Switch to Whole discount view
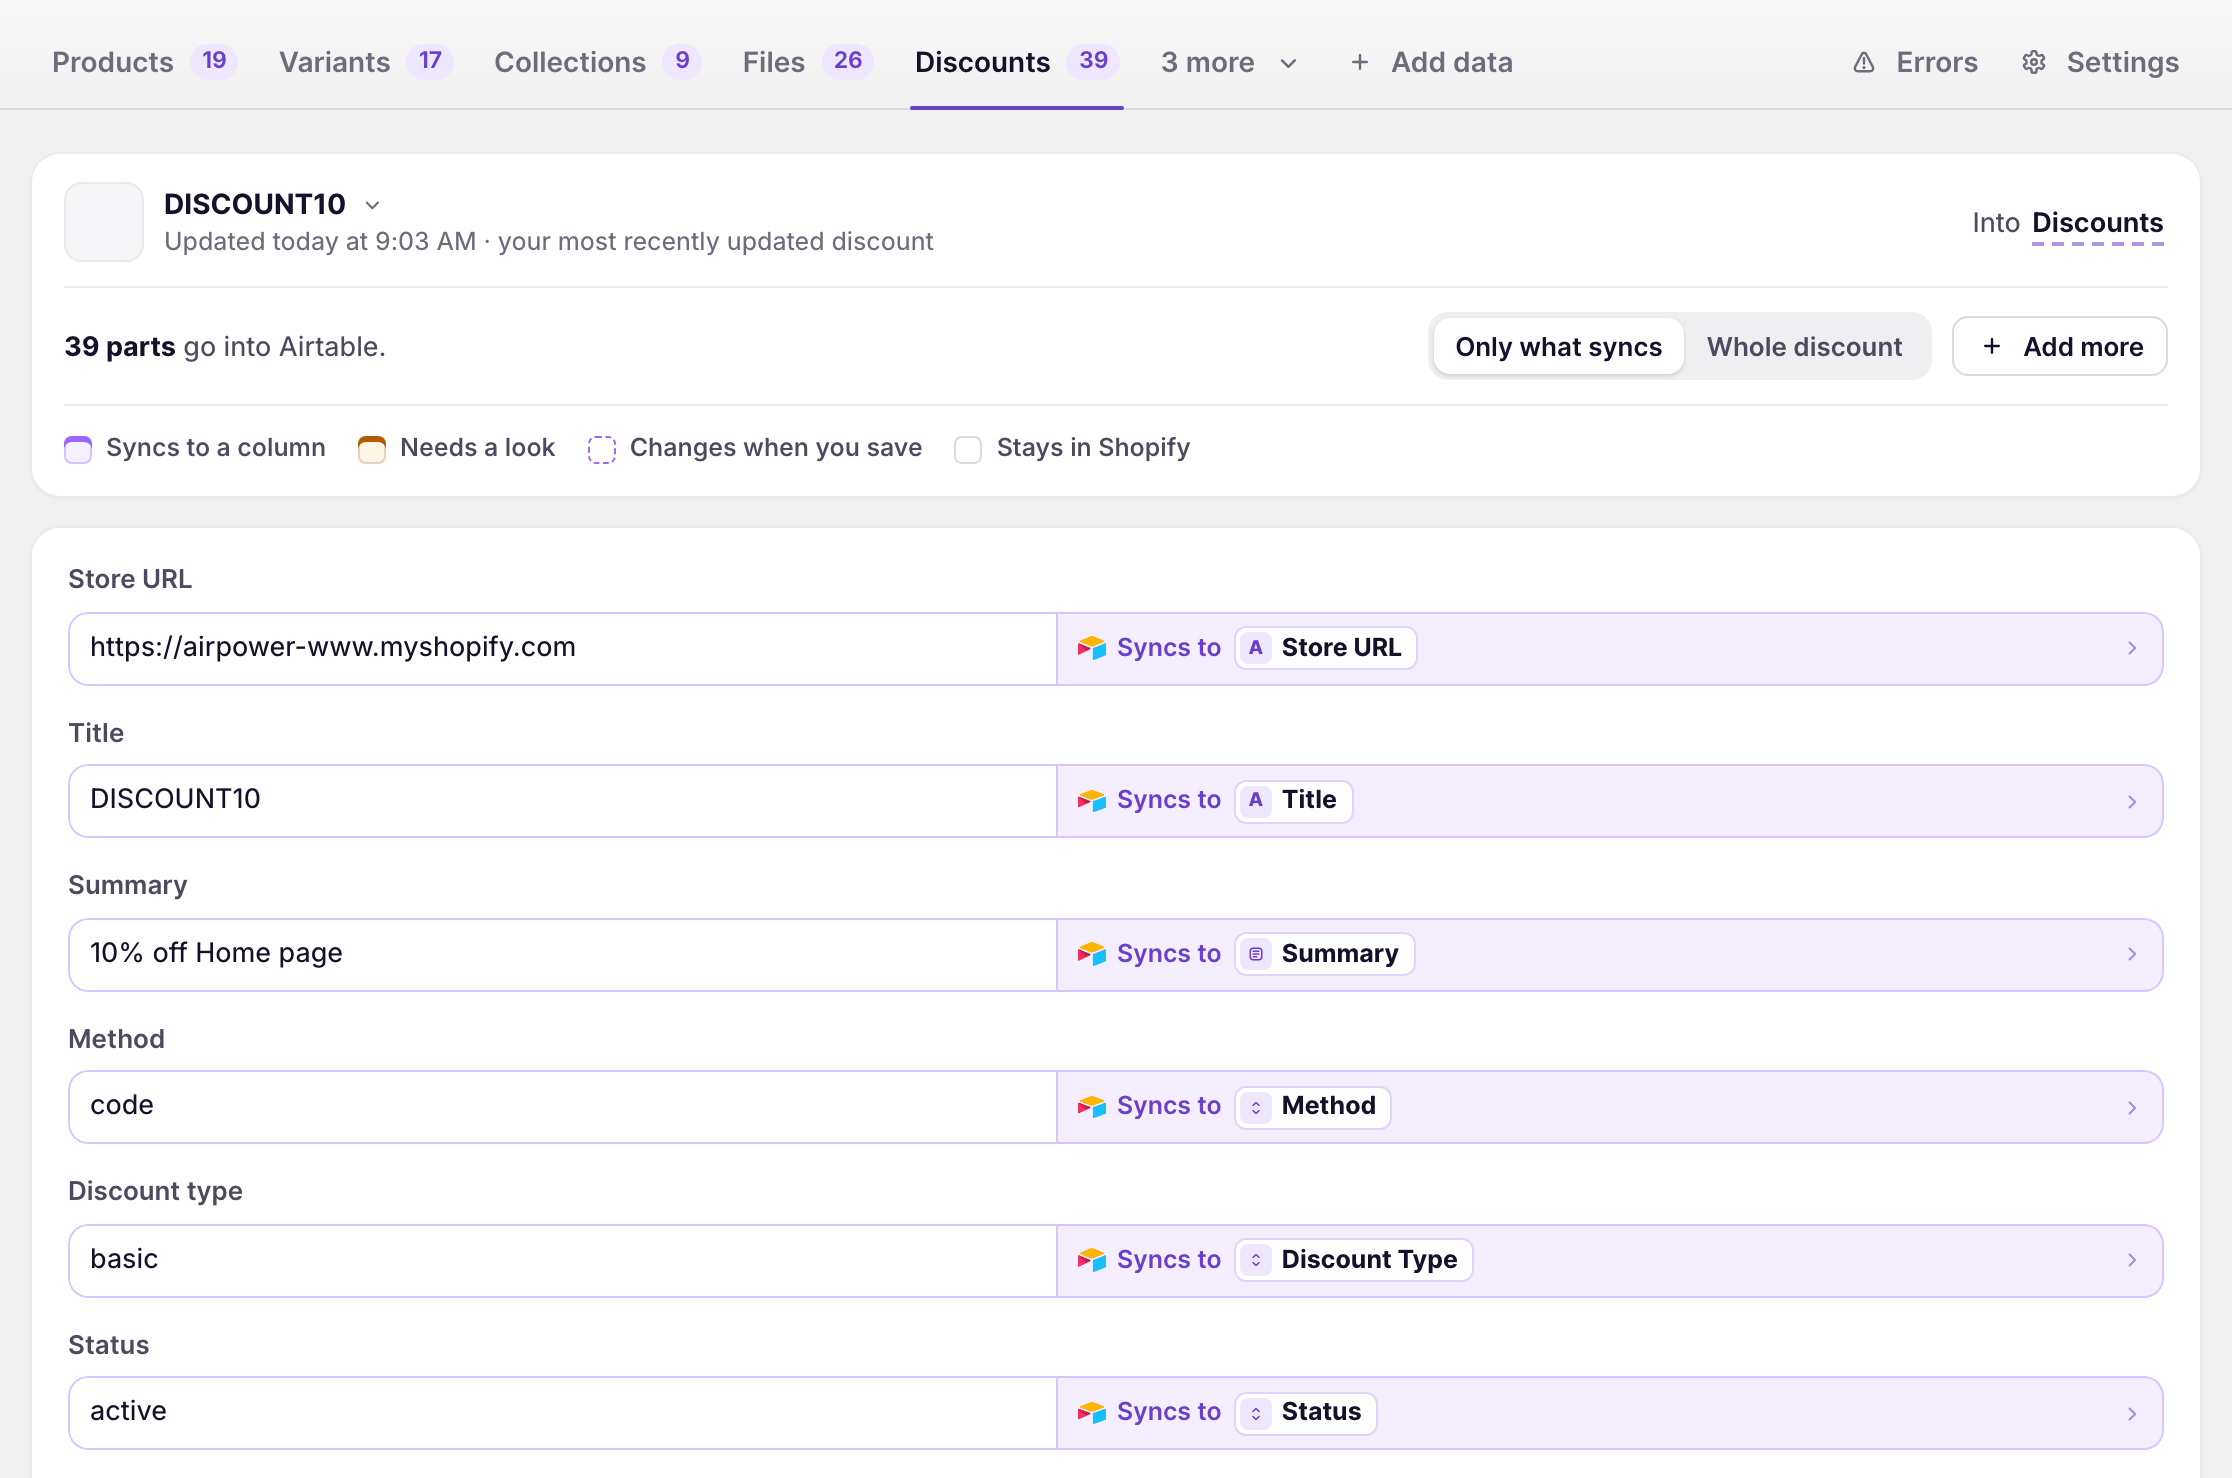This screenshot has height=1478, width=2232. (x=1804, y=346)
